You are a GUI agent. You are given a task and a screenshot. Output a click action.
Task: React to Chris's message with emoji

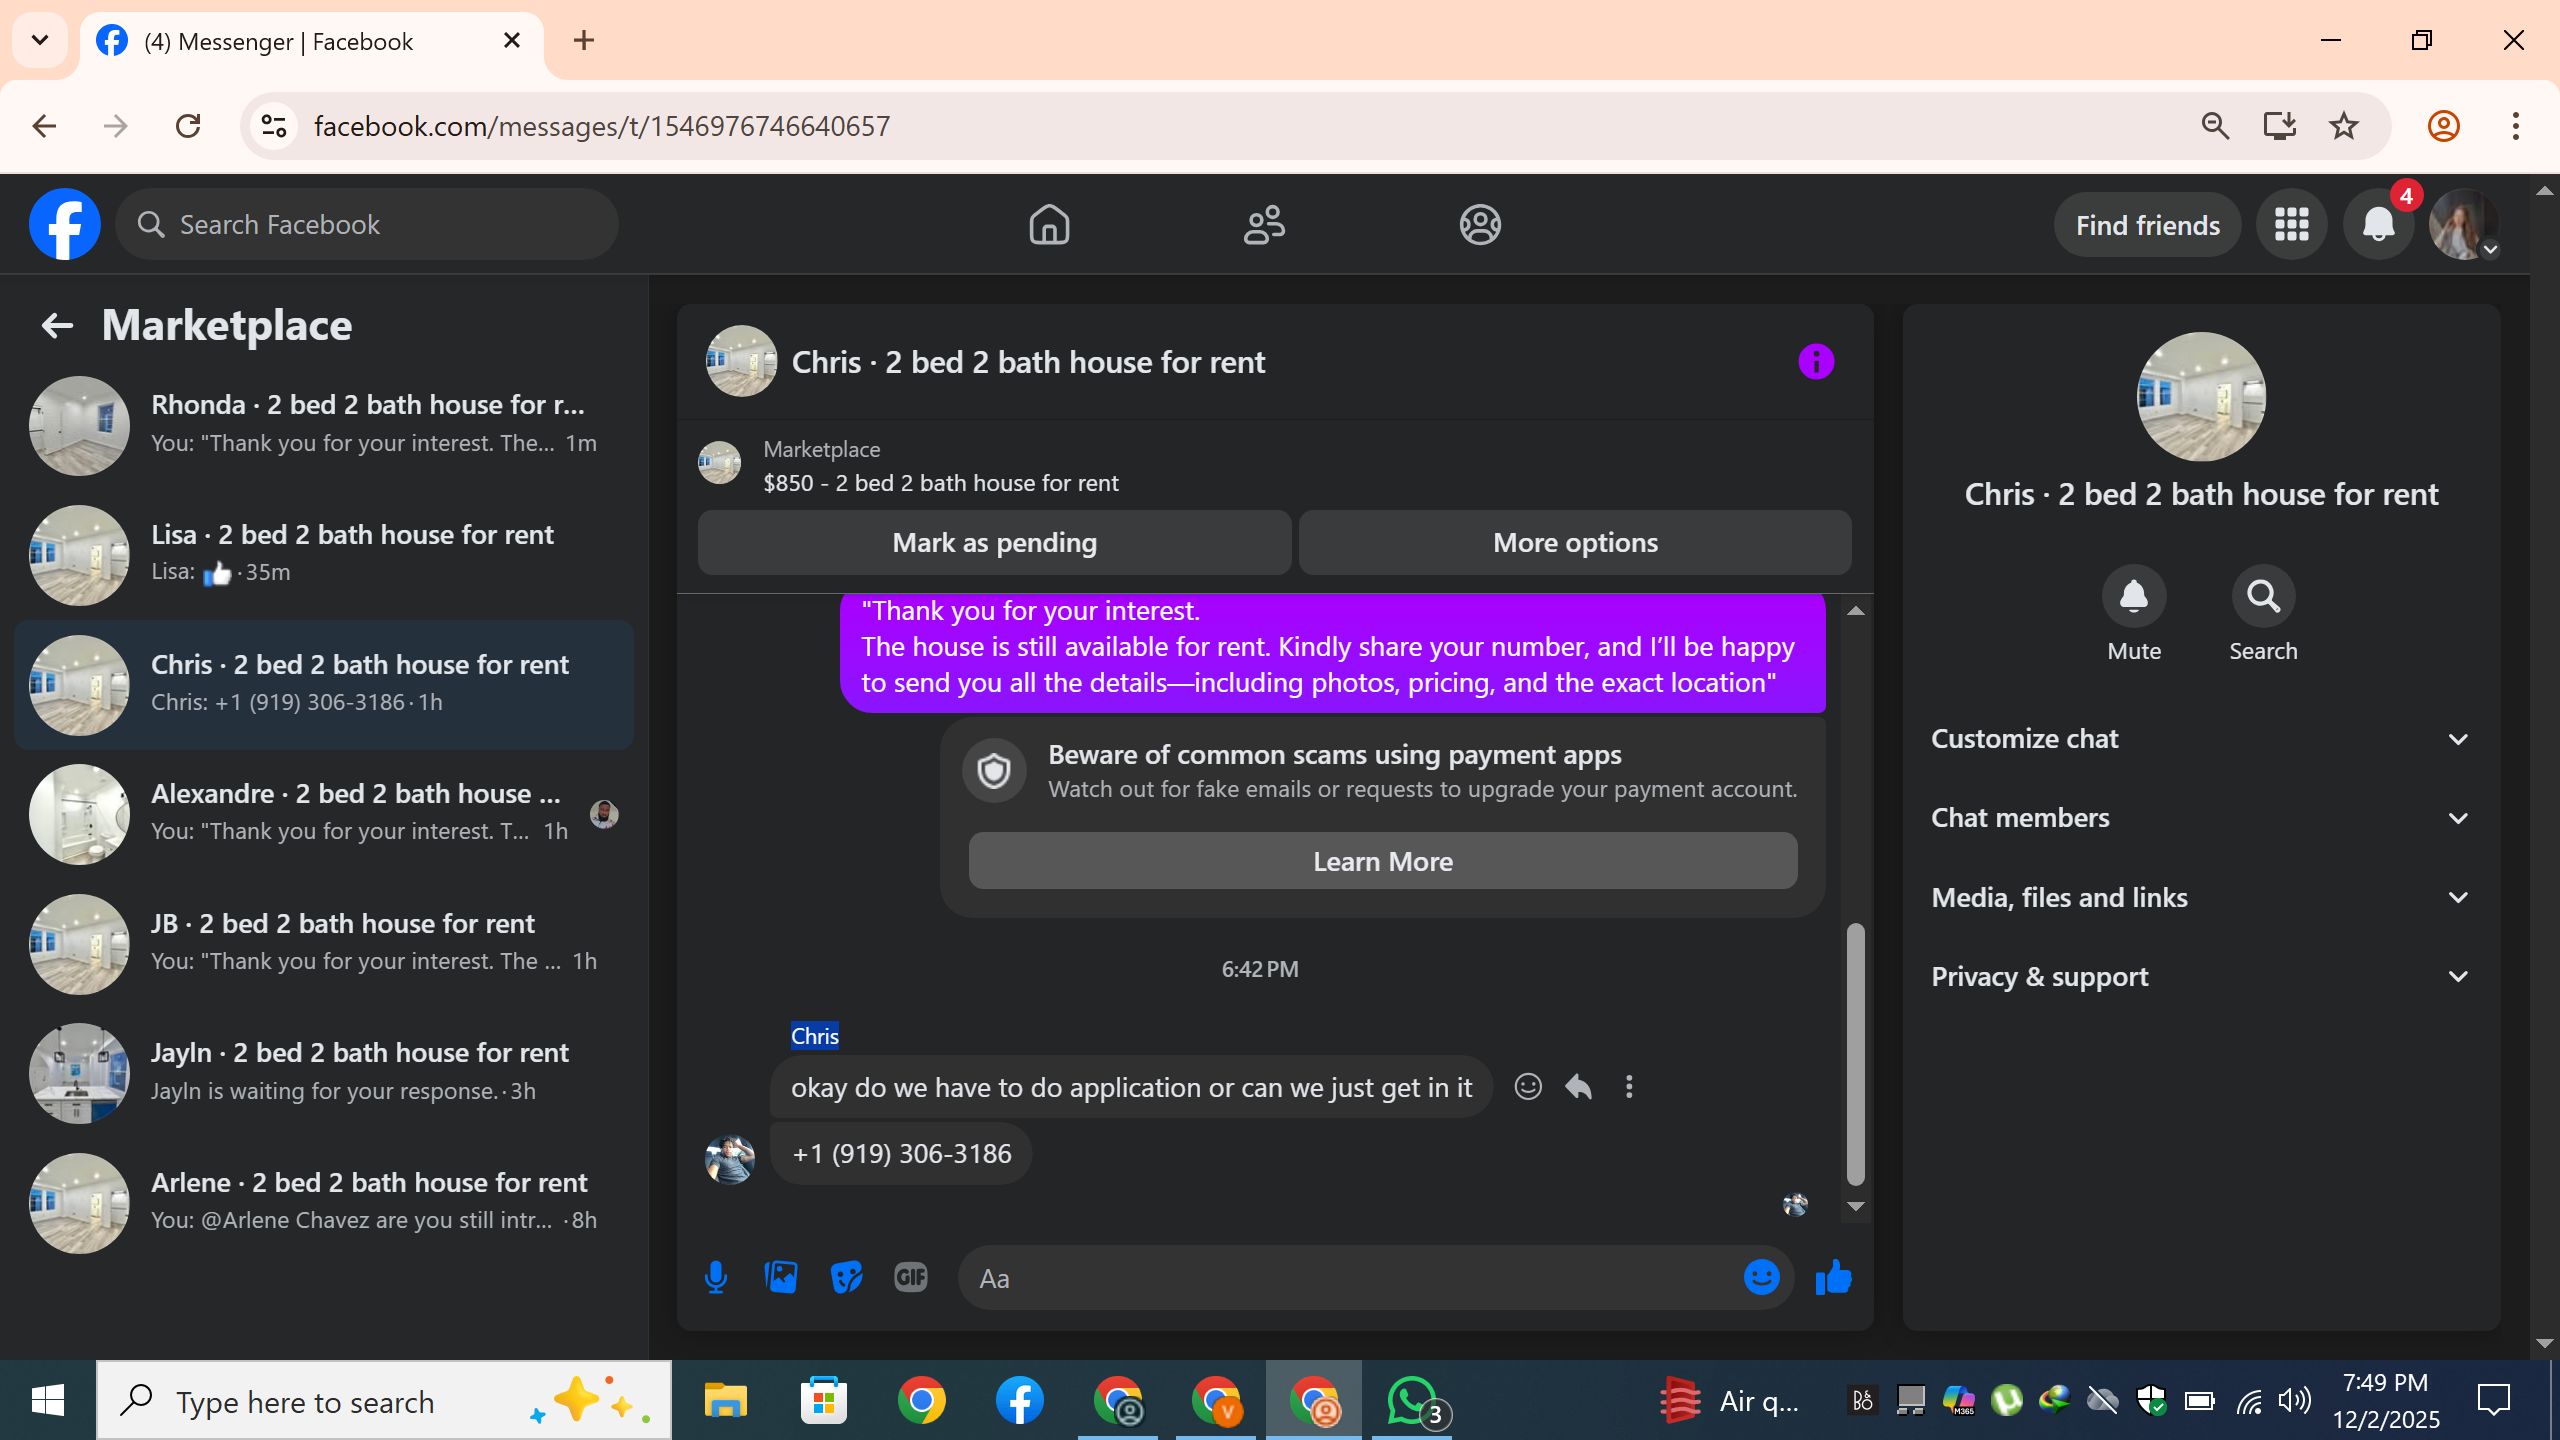pos(1528,1087)
